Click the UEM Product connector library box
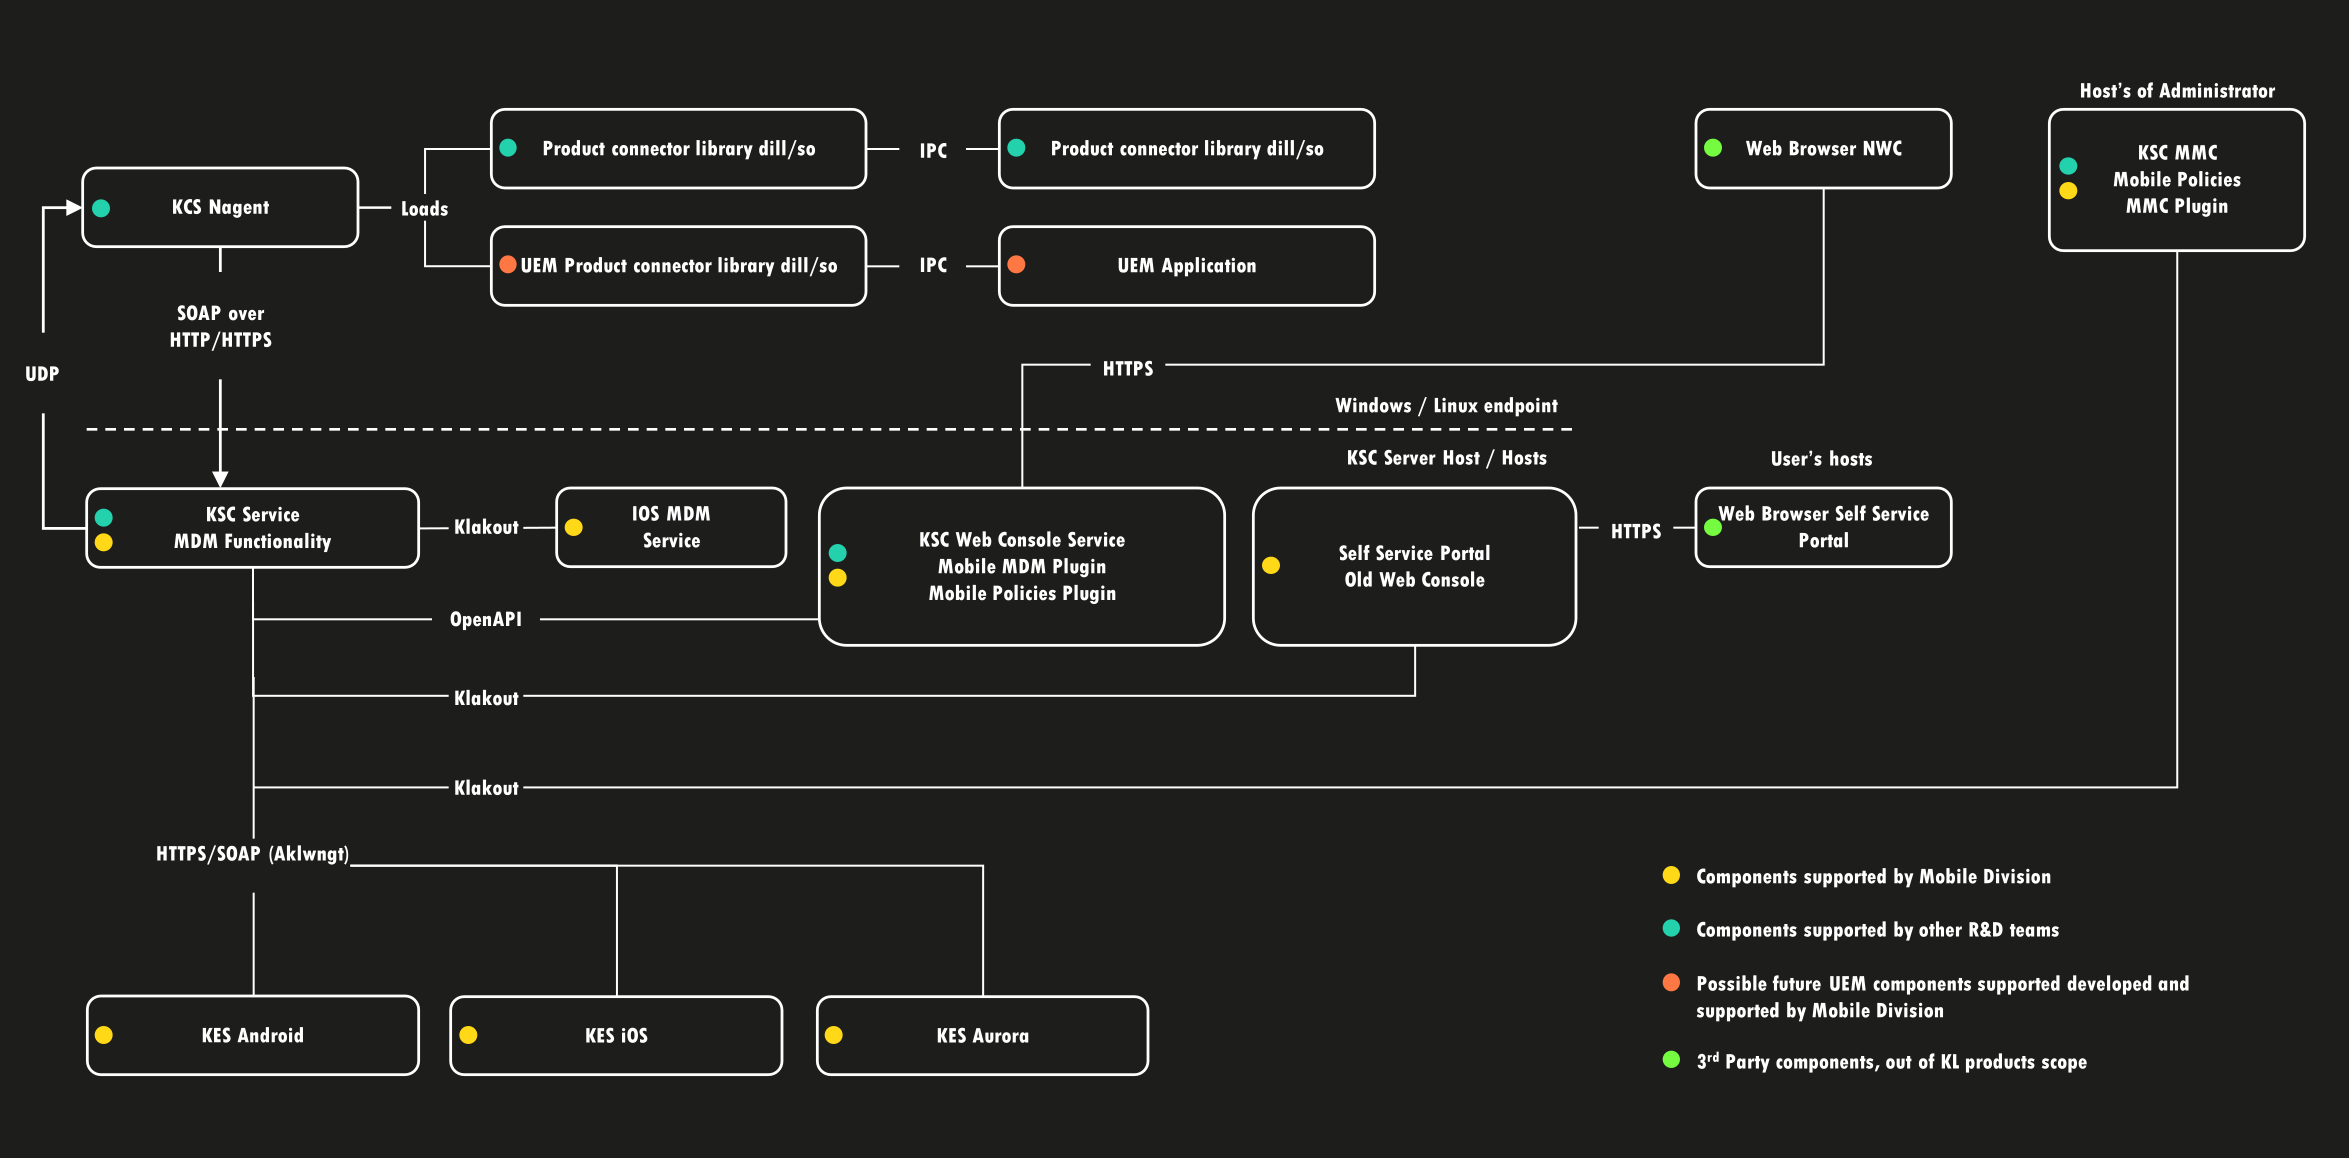 pos(678,266)
